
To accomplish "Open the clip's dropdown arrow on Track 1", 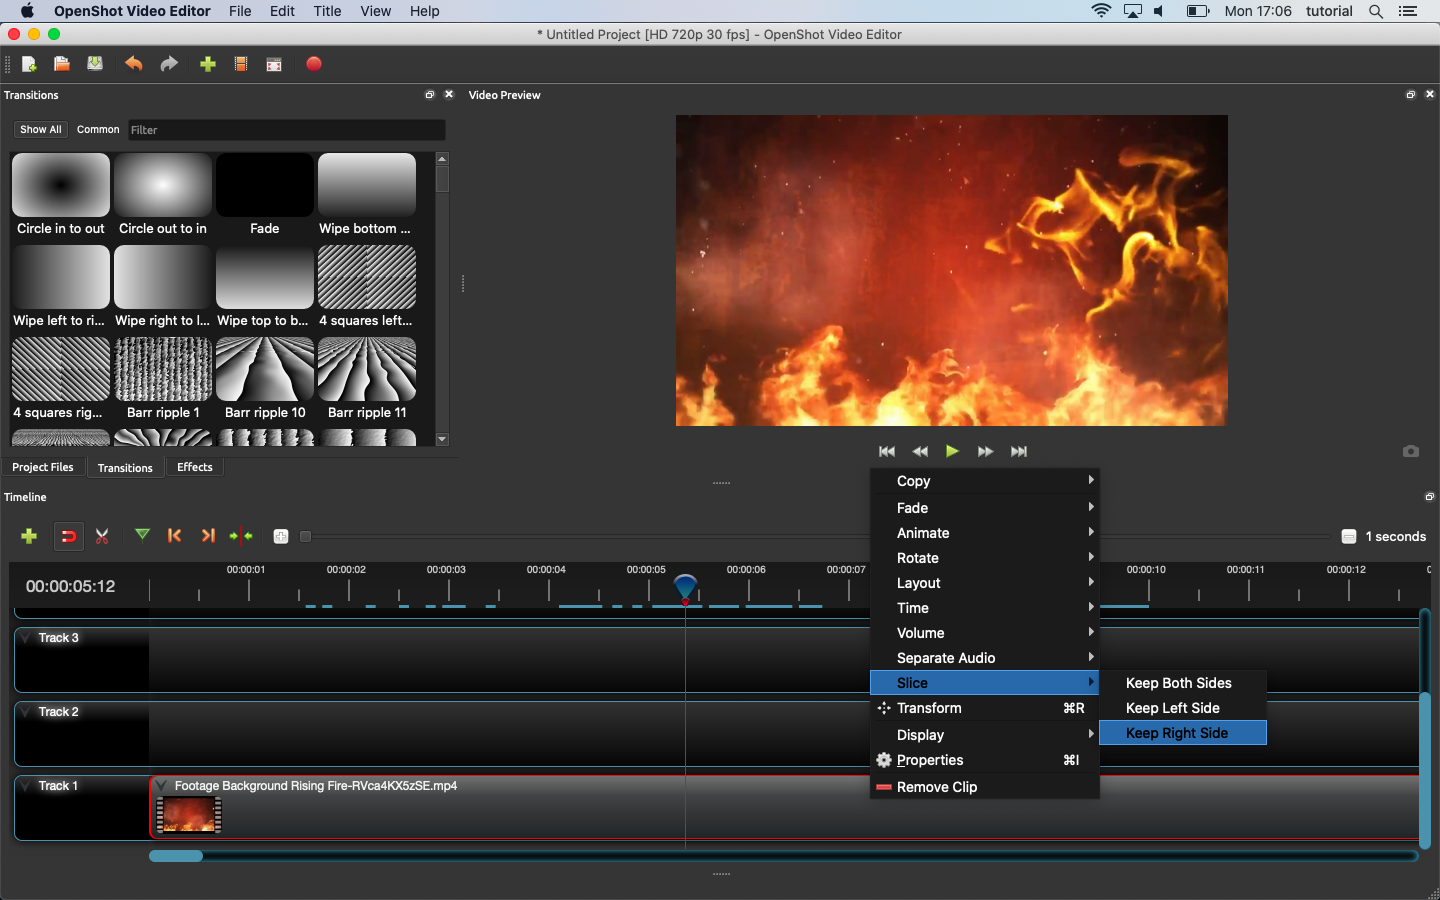I will (161, 786).
